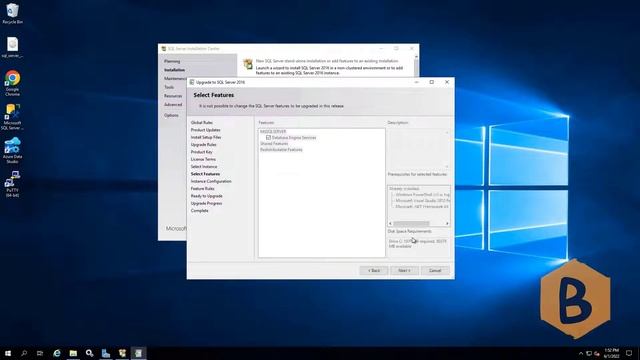The width and height of the screenshot is (640, 360).
Task: Maximize the Upgrade to SQL Server window
Action: [x=431, y=82]
